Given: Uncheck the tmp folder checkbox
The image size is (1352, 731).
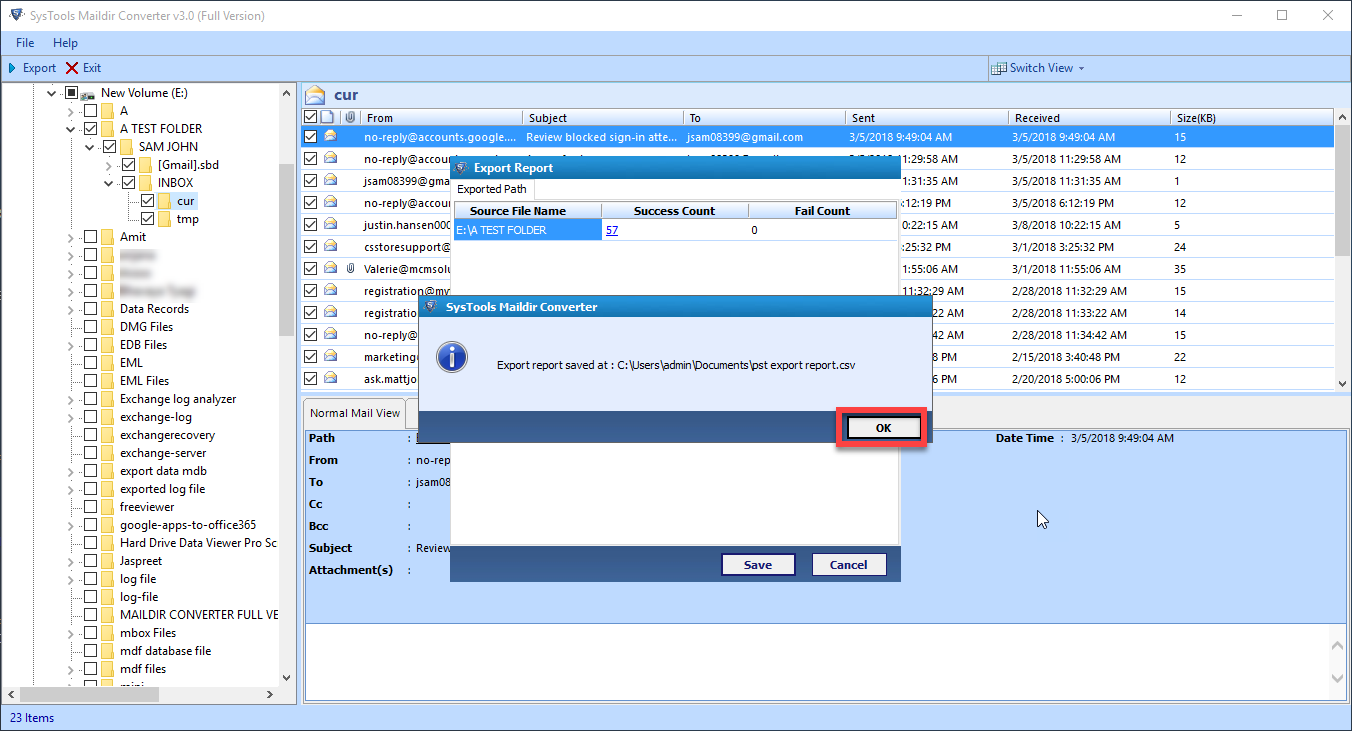Looking at the screenshot, I should (148, 219).
